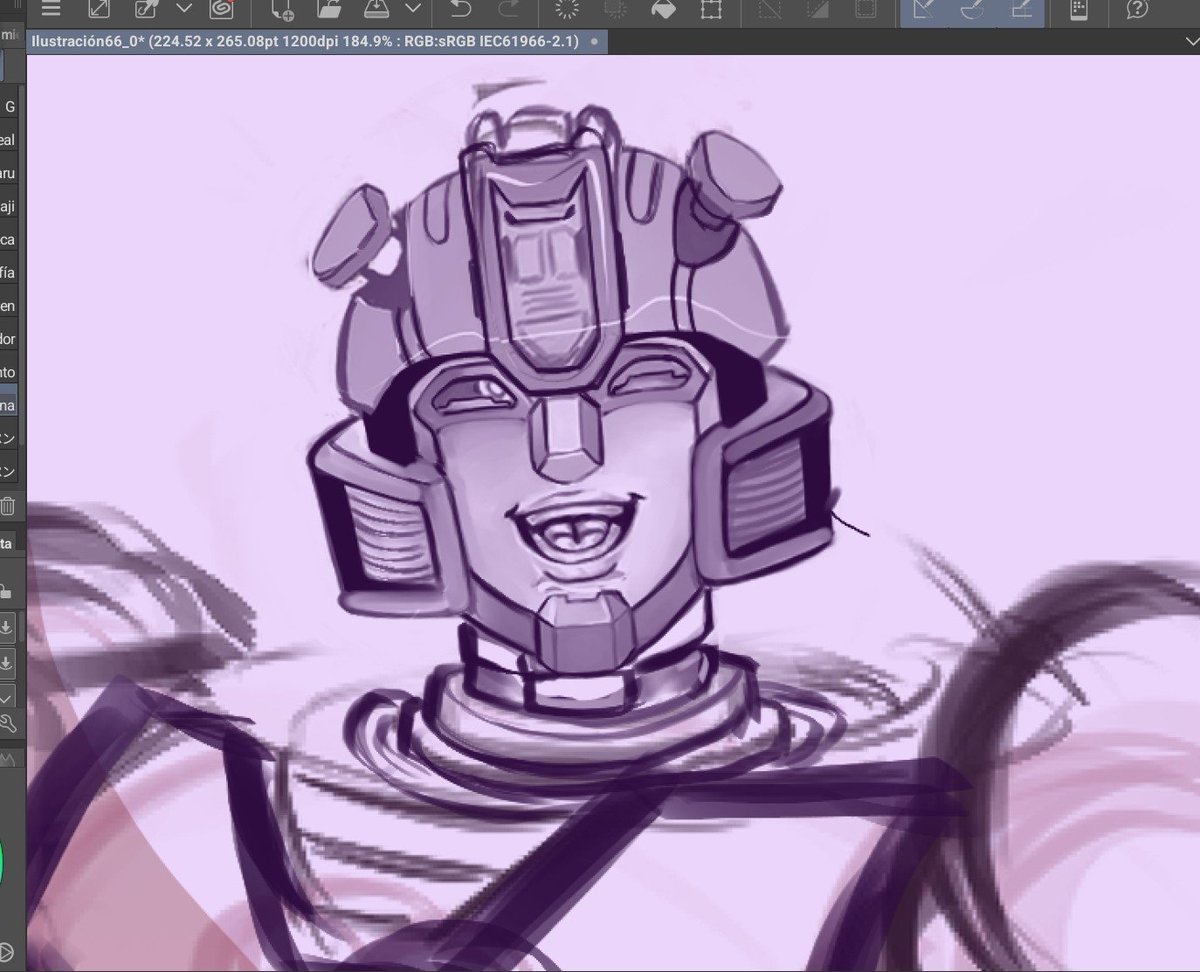Undo the last stroke
The image size is (1200, 972).
[x=461, y=10]
